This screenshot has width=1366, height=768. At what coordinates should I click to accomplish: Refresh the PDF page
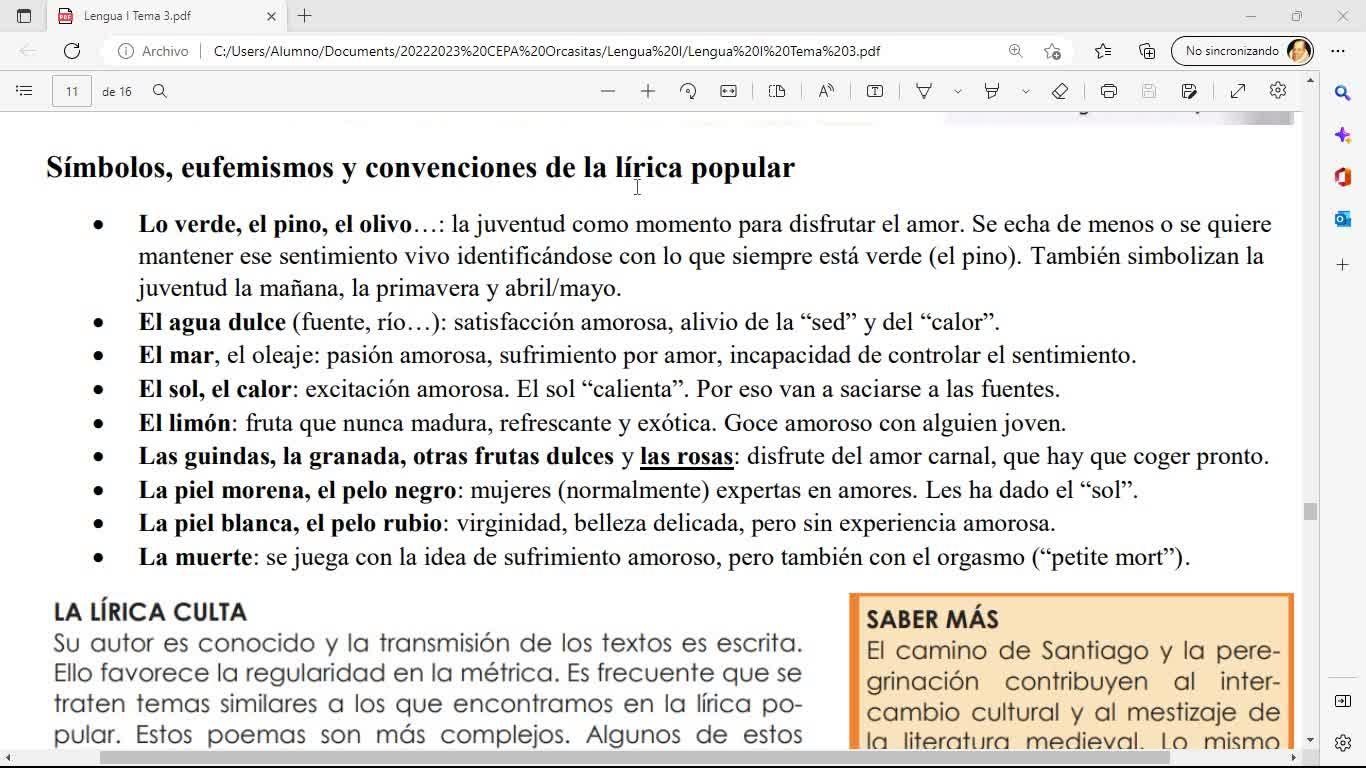point(72,51)
